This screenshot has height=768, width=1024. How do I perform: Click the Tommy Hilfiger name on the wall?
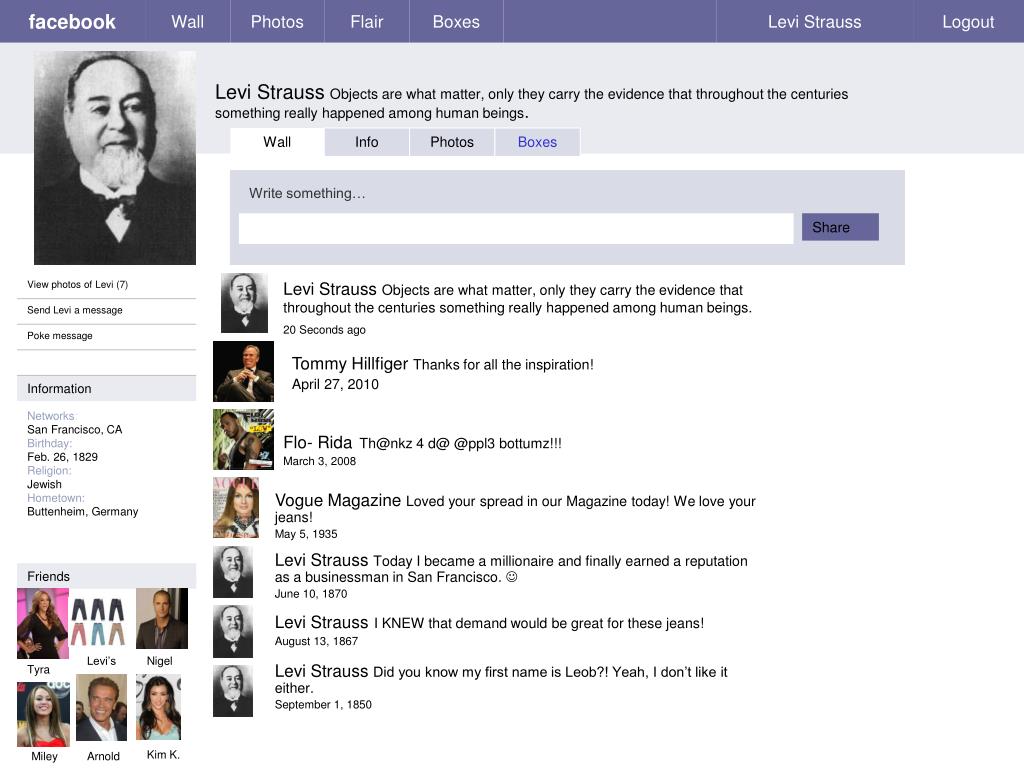point(349,364)
